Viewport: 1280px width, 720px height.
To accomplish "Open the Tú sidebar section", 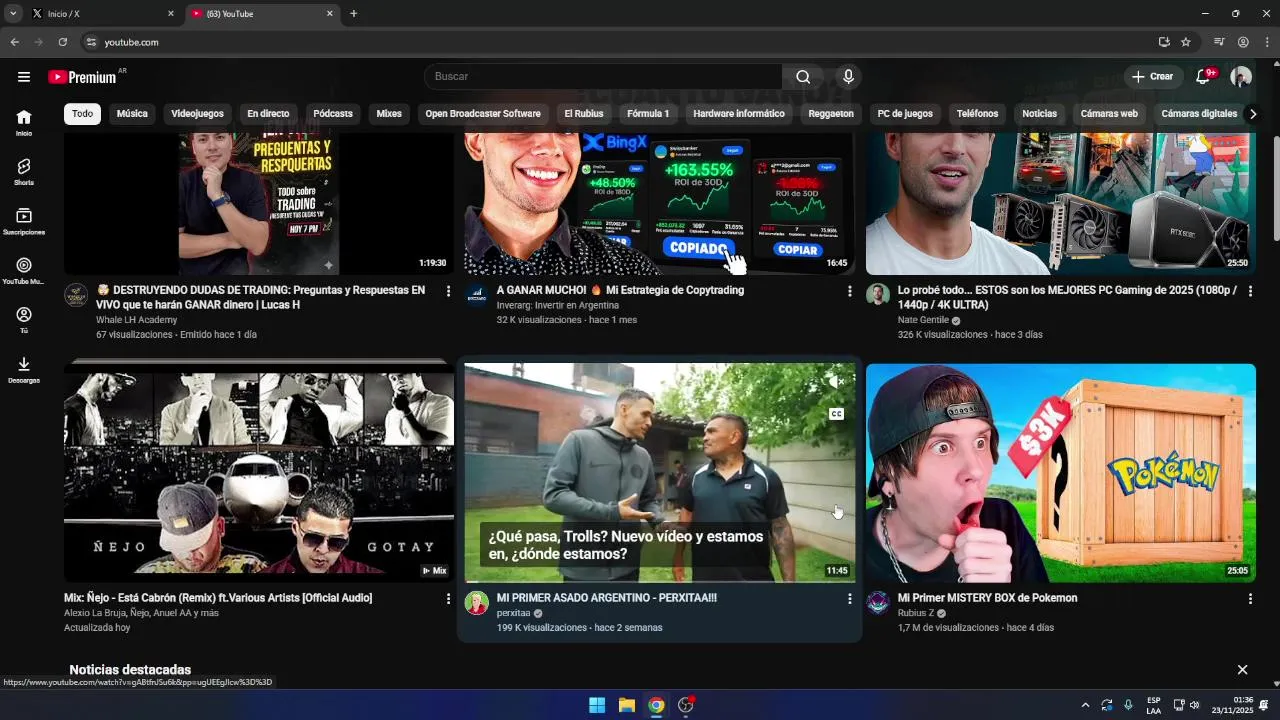I will 24,320.
